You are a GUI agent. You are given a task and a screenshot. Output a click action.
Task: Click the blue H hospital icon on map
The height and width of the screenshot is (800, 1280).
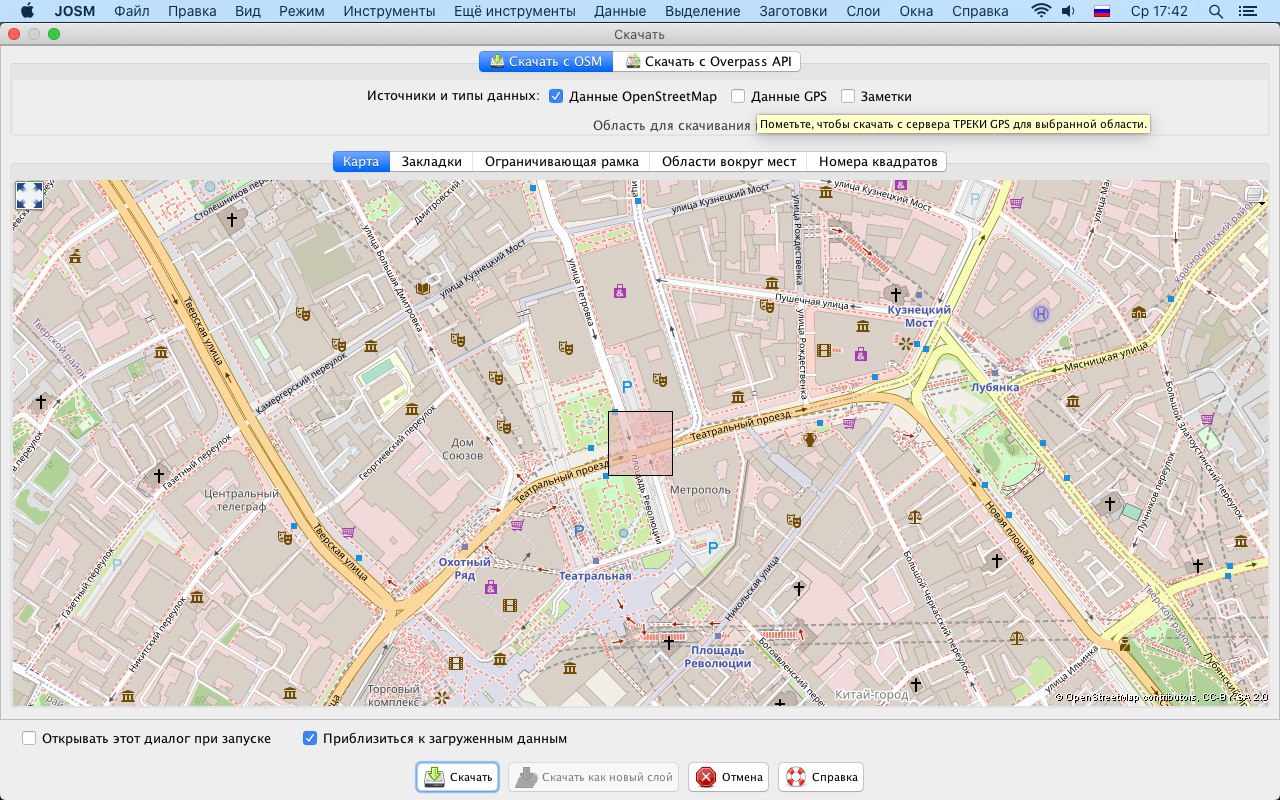[x=1041, y=314]
